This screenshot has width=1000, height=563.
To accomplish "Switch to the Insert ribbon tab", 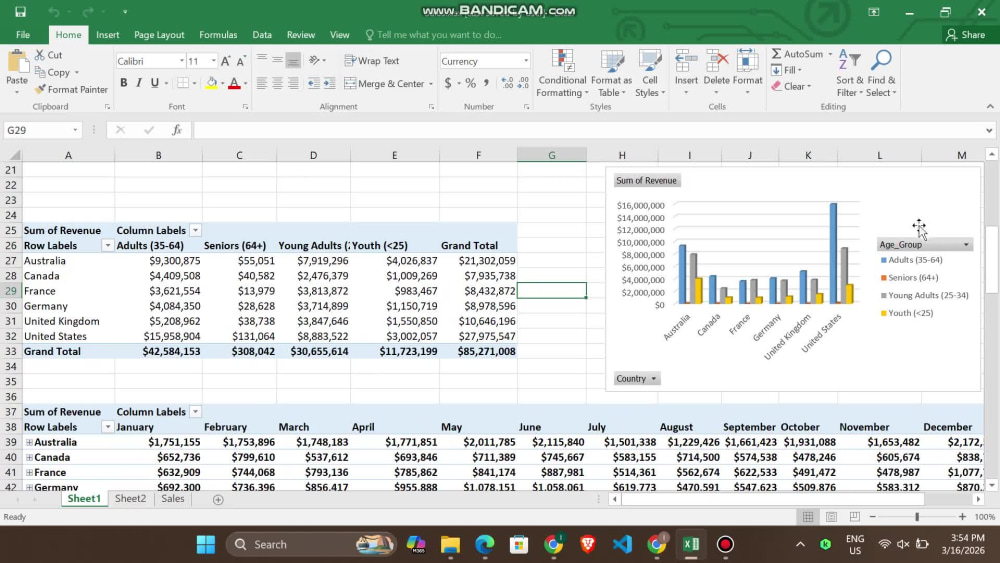I will pos(108,34).
